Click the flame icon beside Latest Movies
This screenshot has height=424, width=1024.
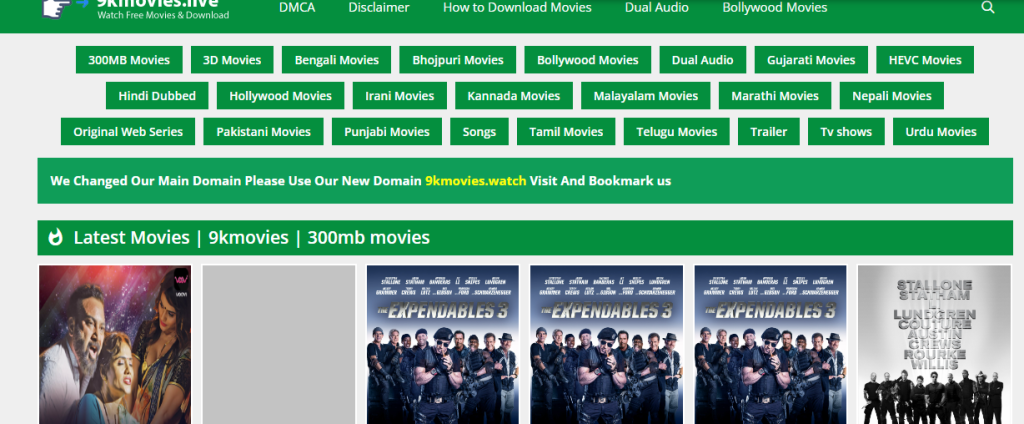point(56,236)
